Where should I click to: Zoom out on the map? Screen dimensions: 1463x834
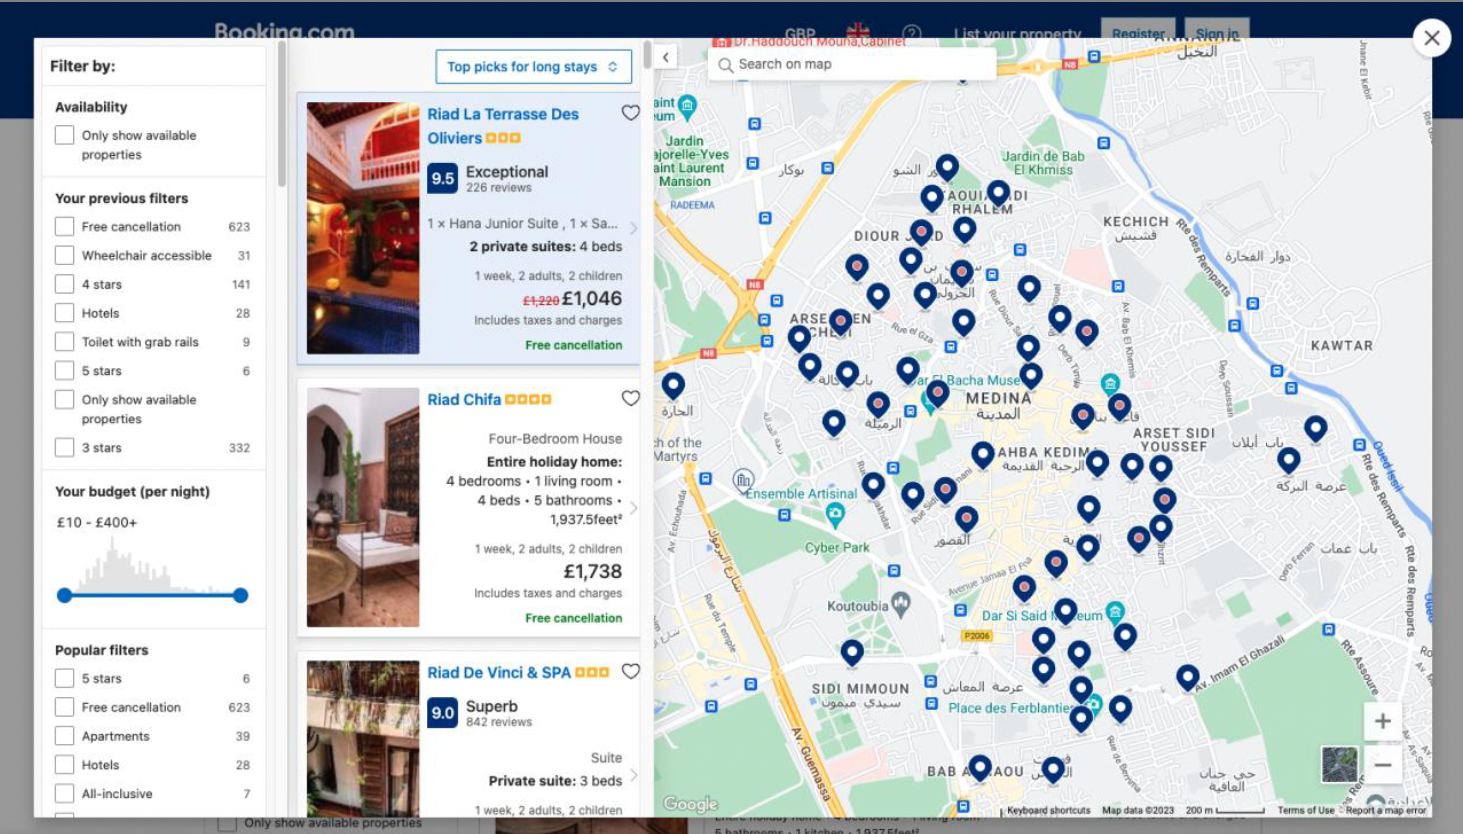tap(1383, 765)
